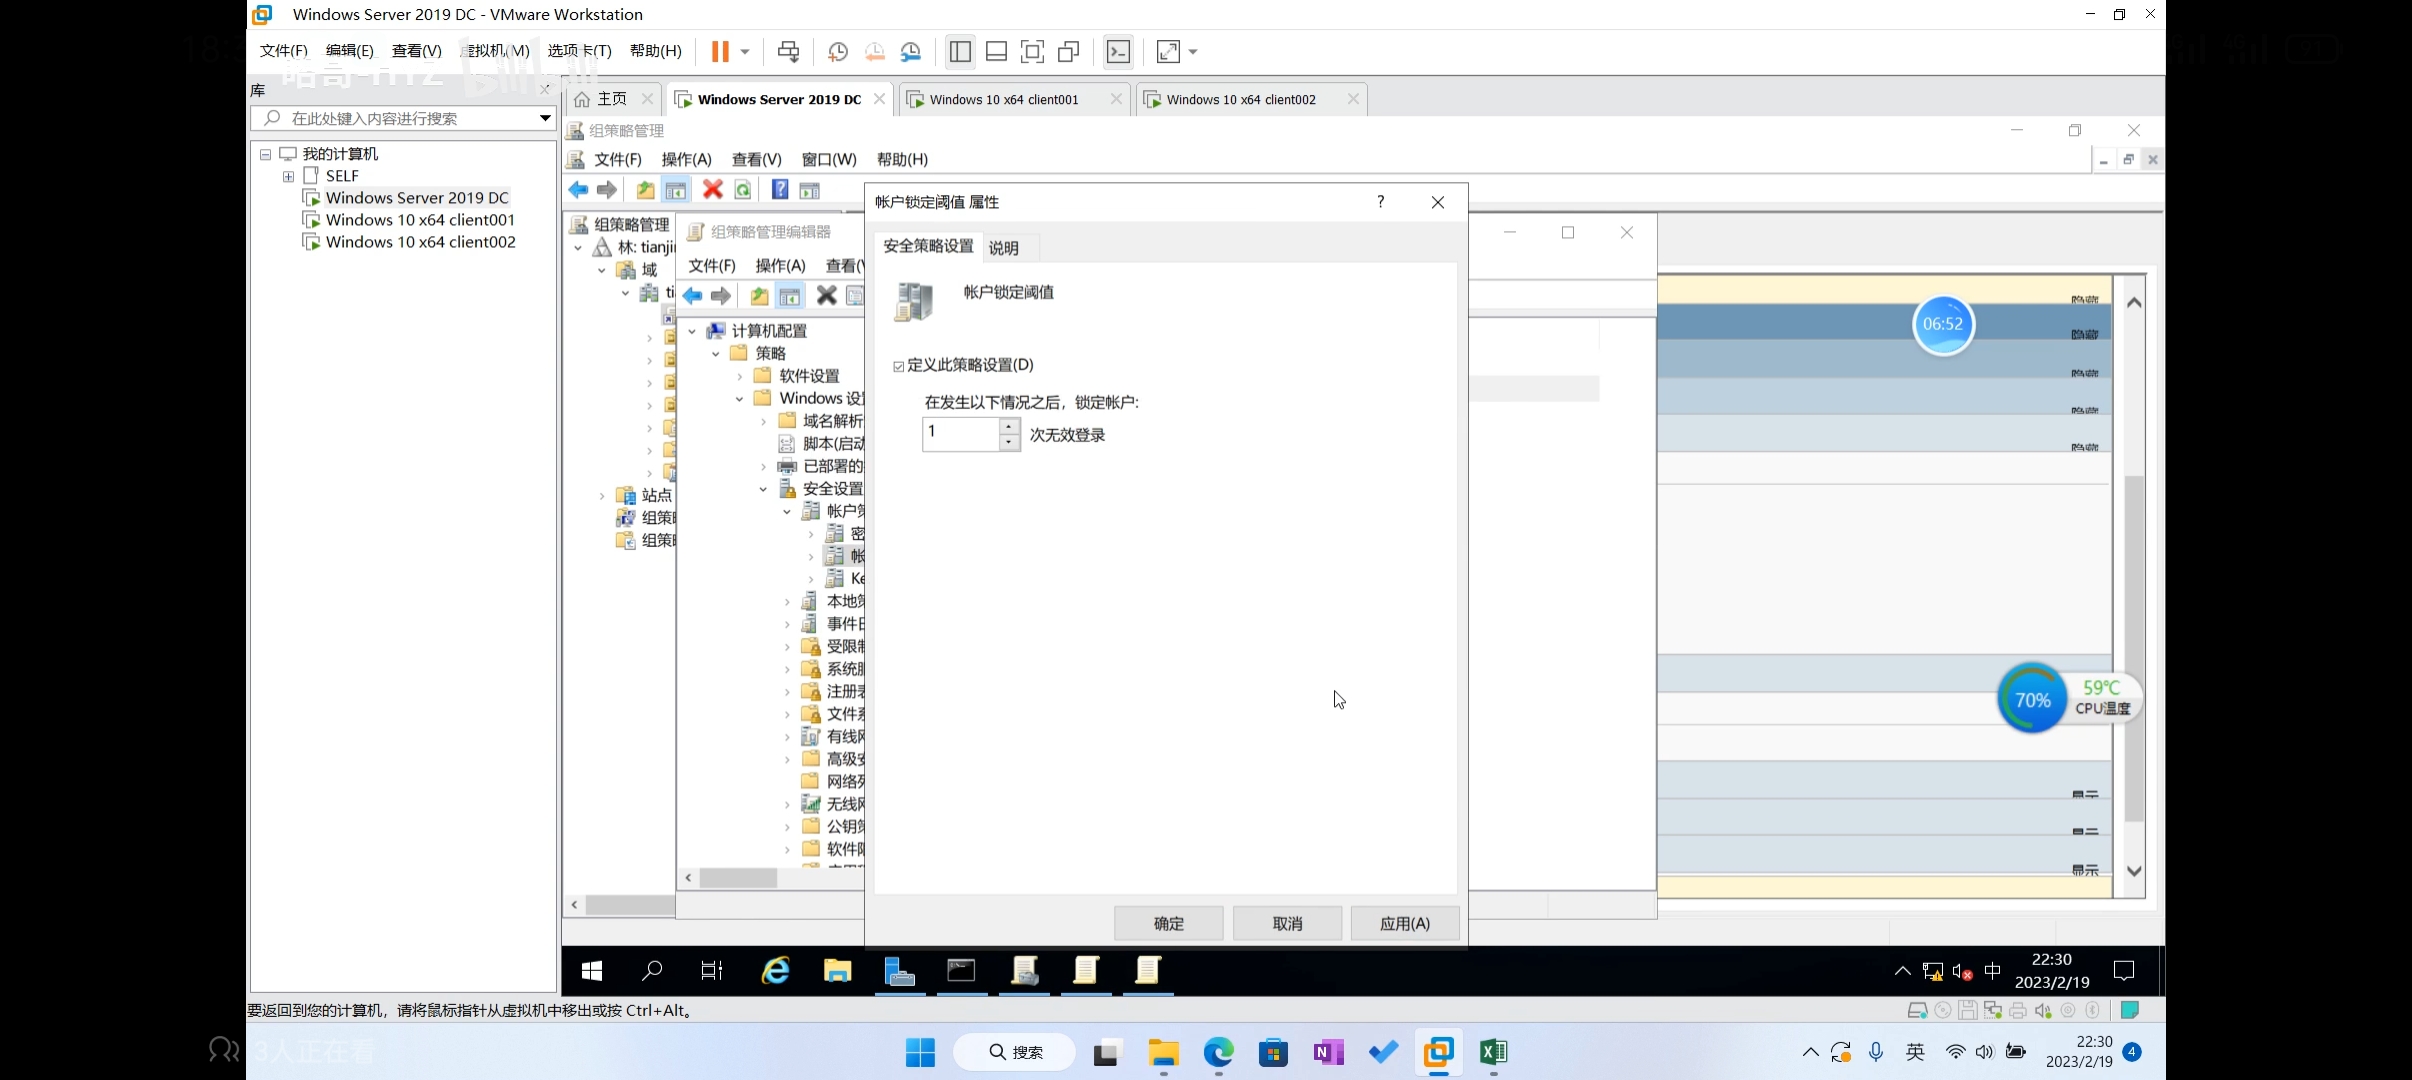The image size is (2412, 1080).
Task: Click the up one level folder icon in Group Policy Management
Action: coord(645,190)
